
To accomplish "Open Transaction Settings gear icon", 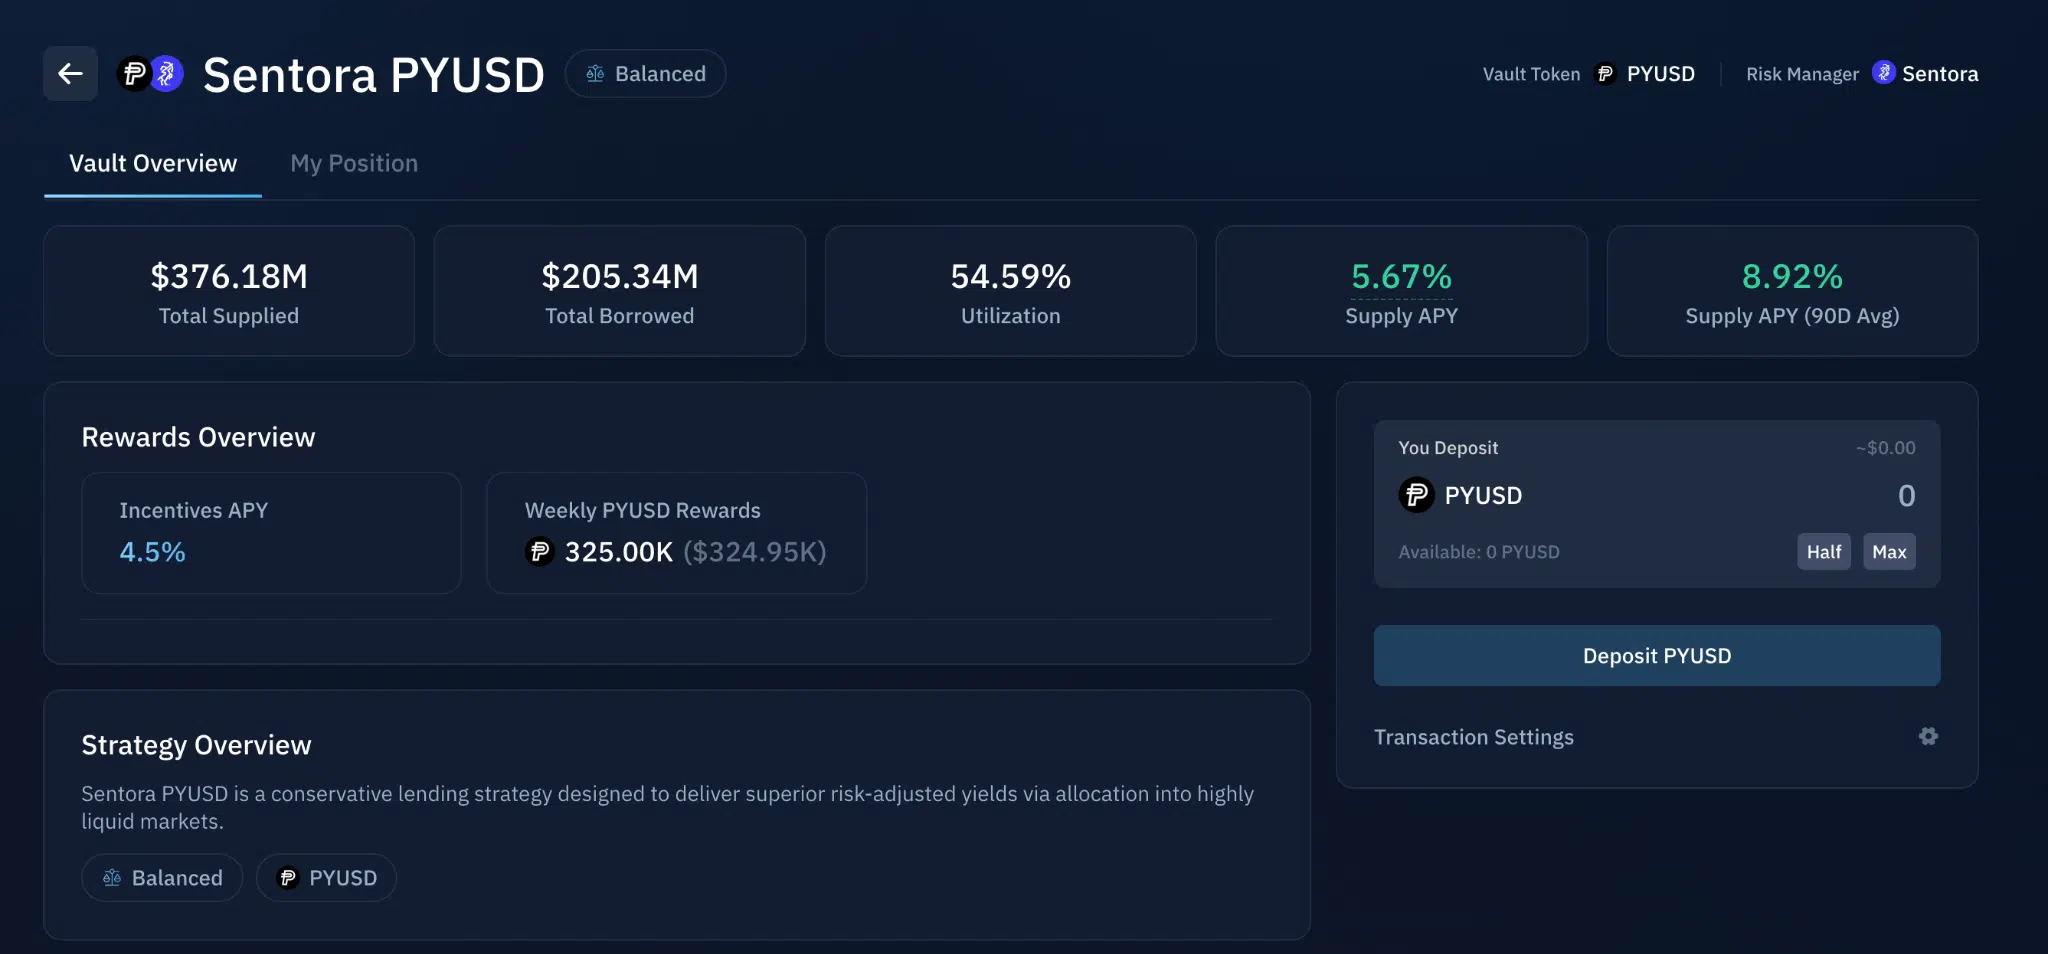I will (x=1928, y=736).
